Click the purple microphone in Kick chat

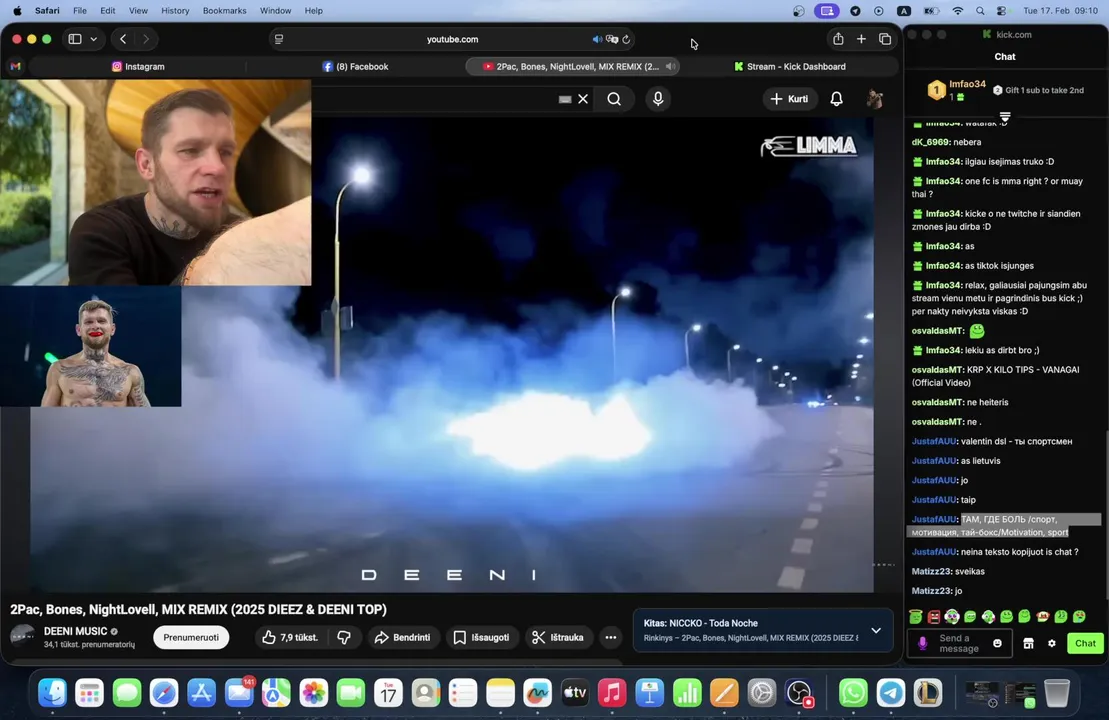coord(922,644)
